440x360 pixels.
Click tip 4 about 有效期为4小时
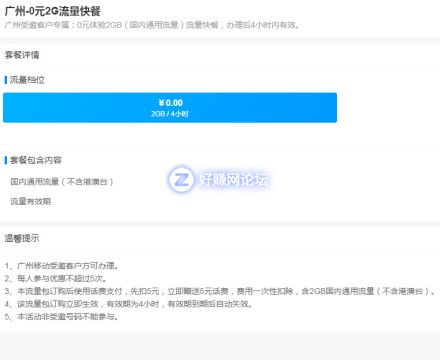[x=129, y=304]
